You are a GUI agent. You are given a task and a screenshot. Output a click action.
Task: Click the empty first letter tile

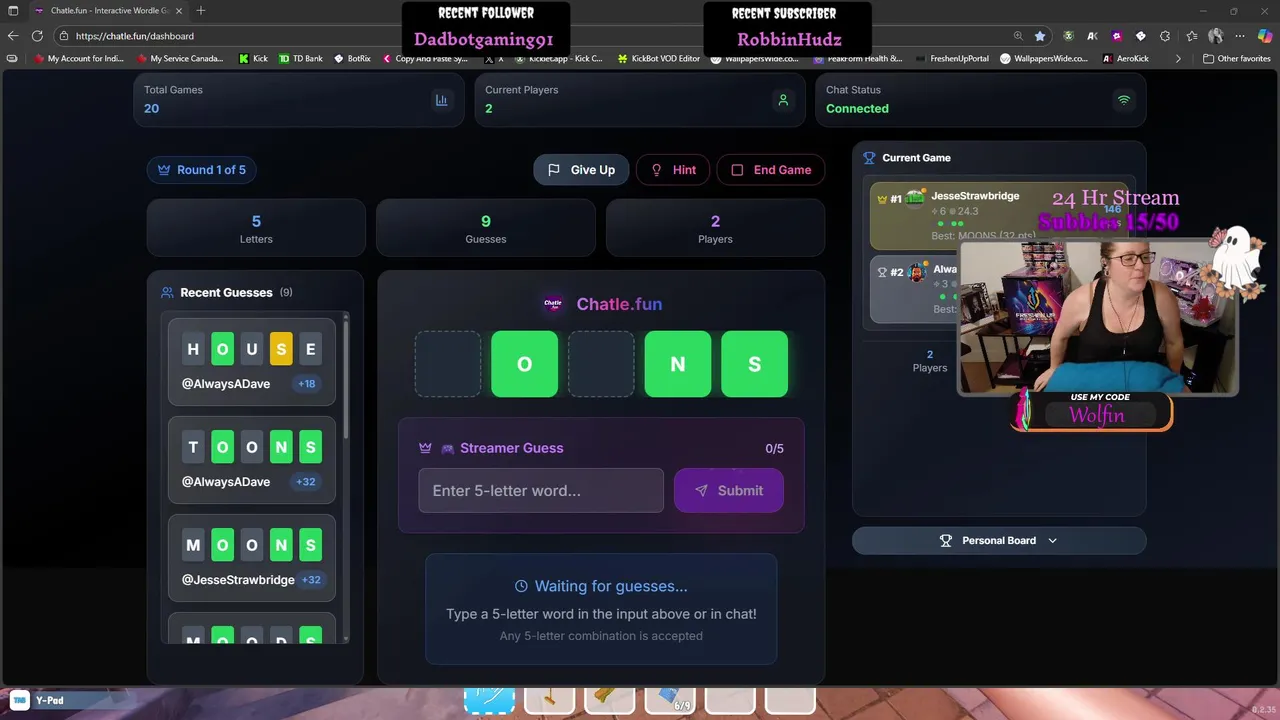(448, 364)
